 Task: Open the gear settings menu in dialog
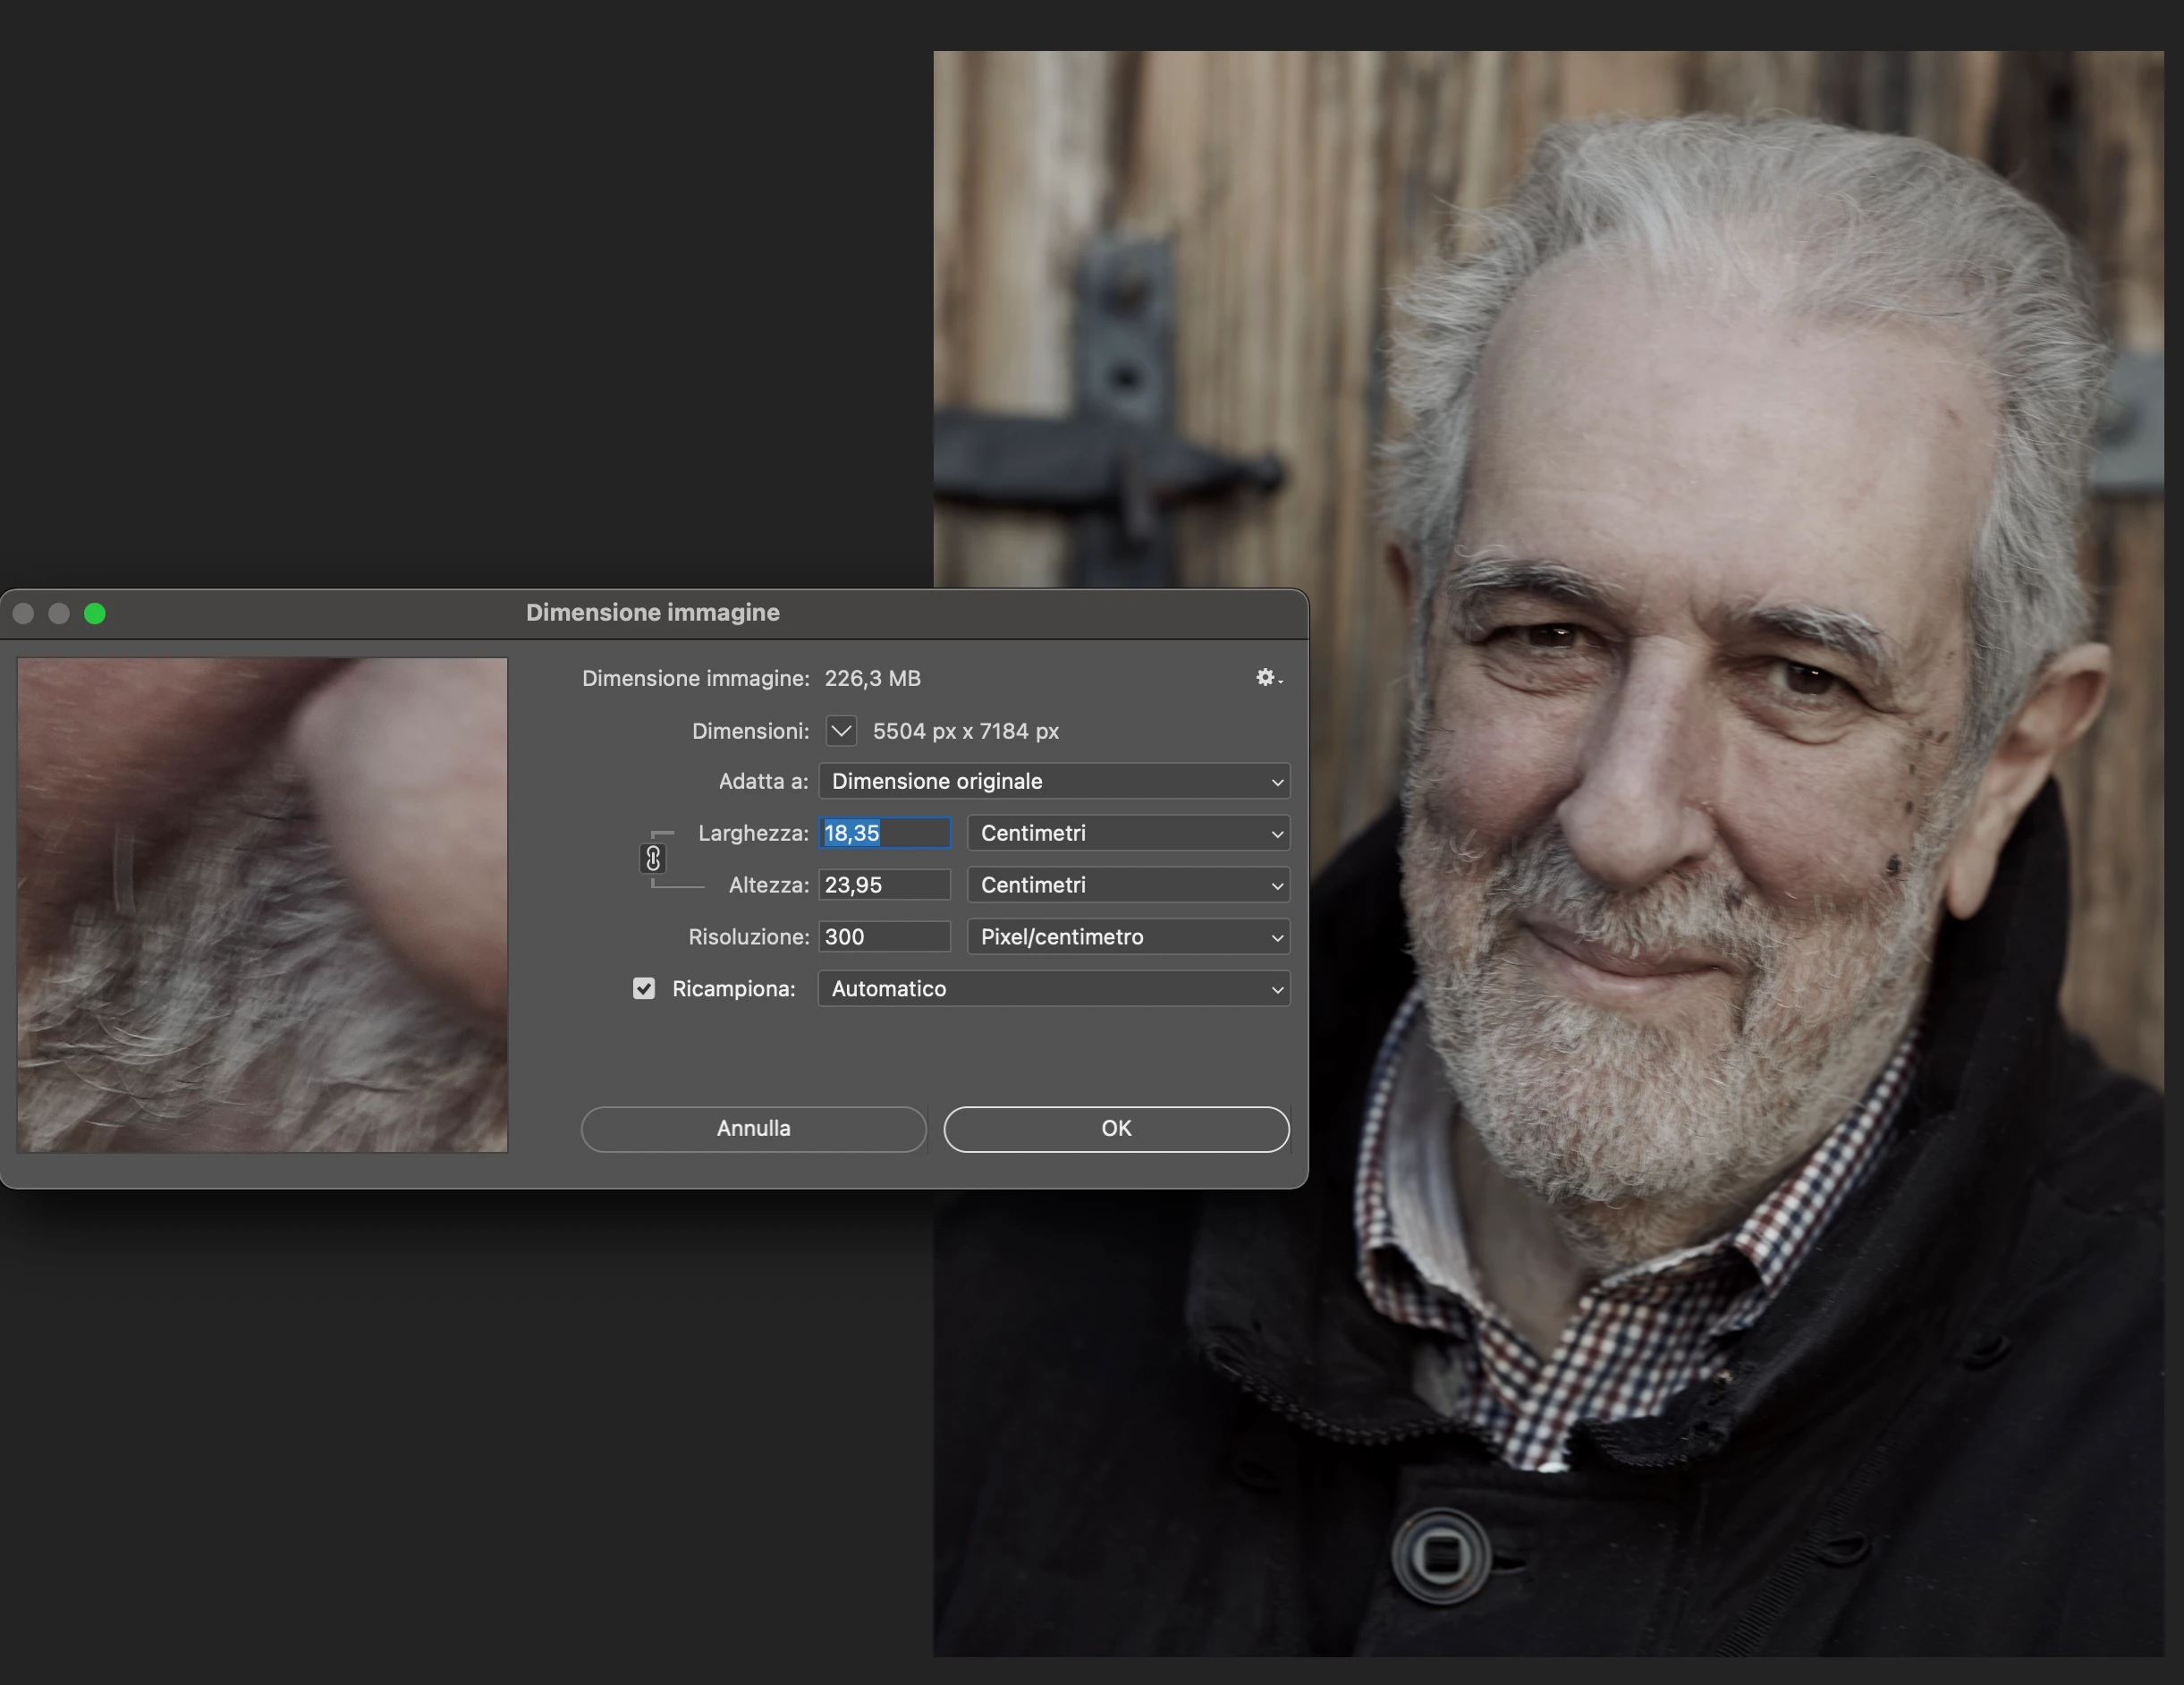click(x=1267, y=678)
